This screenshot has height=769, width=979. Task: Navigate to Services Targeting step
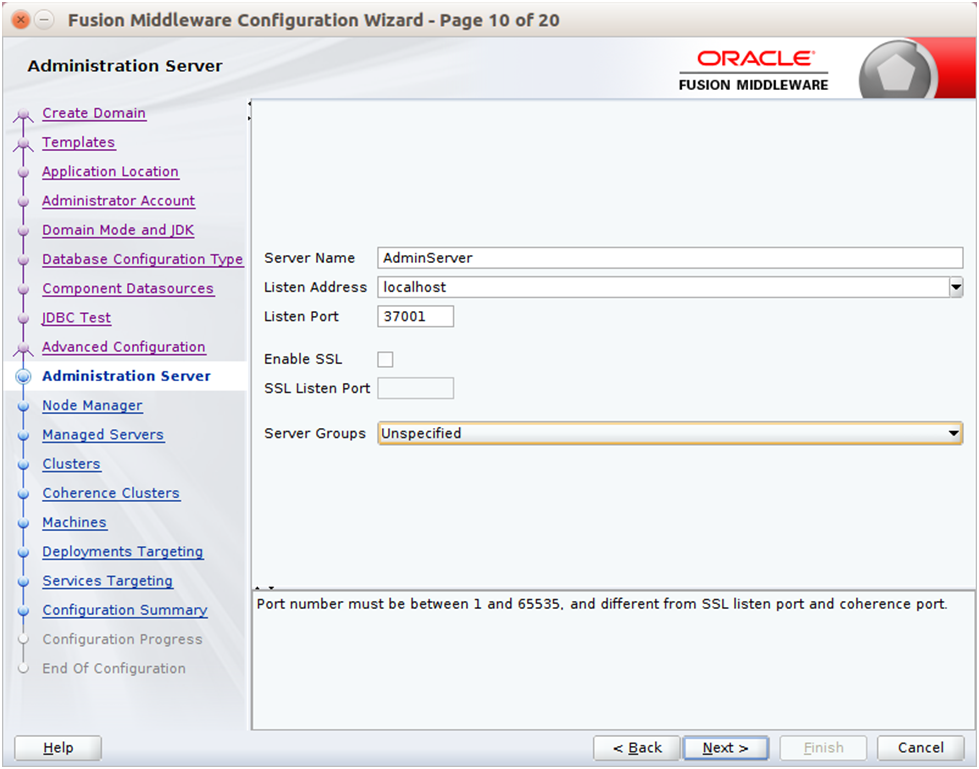tap(107, 581)
